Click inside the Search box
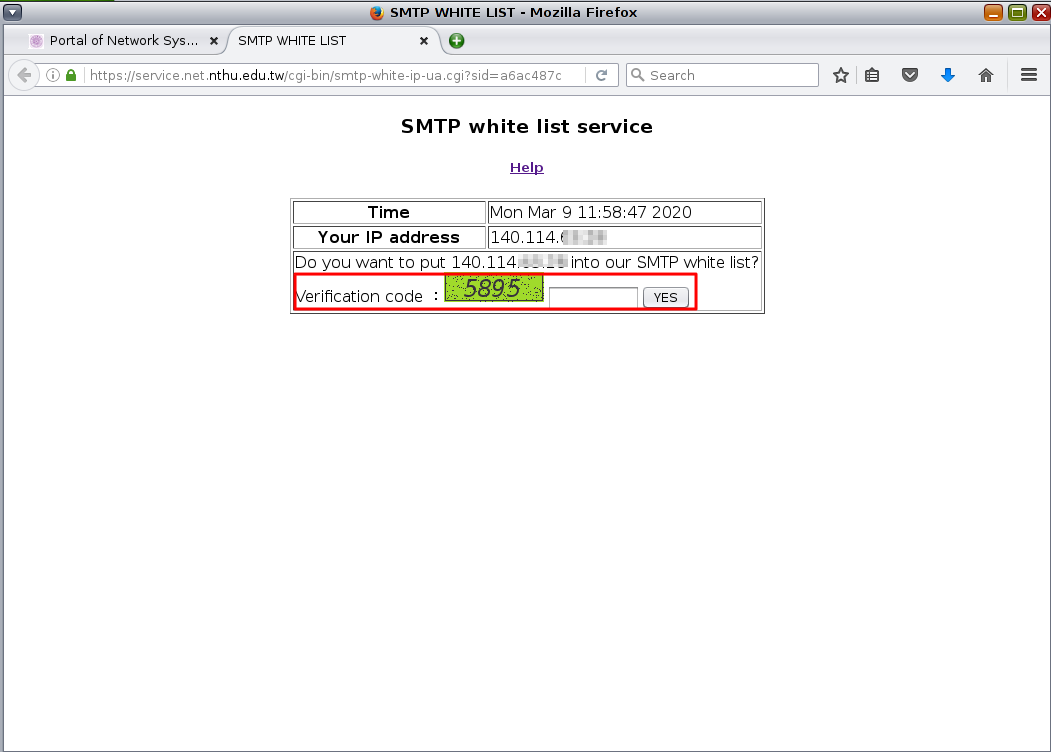The height and width of the screenshot is (752, 1051). [730, 75]
